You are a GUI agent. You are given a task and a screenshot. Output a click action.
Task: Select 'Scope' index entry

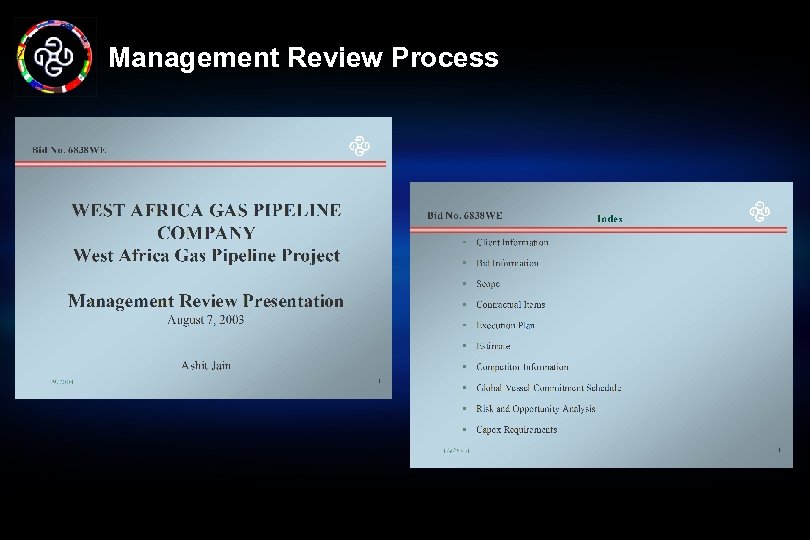tap(488, 284)
